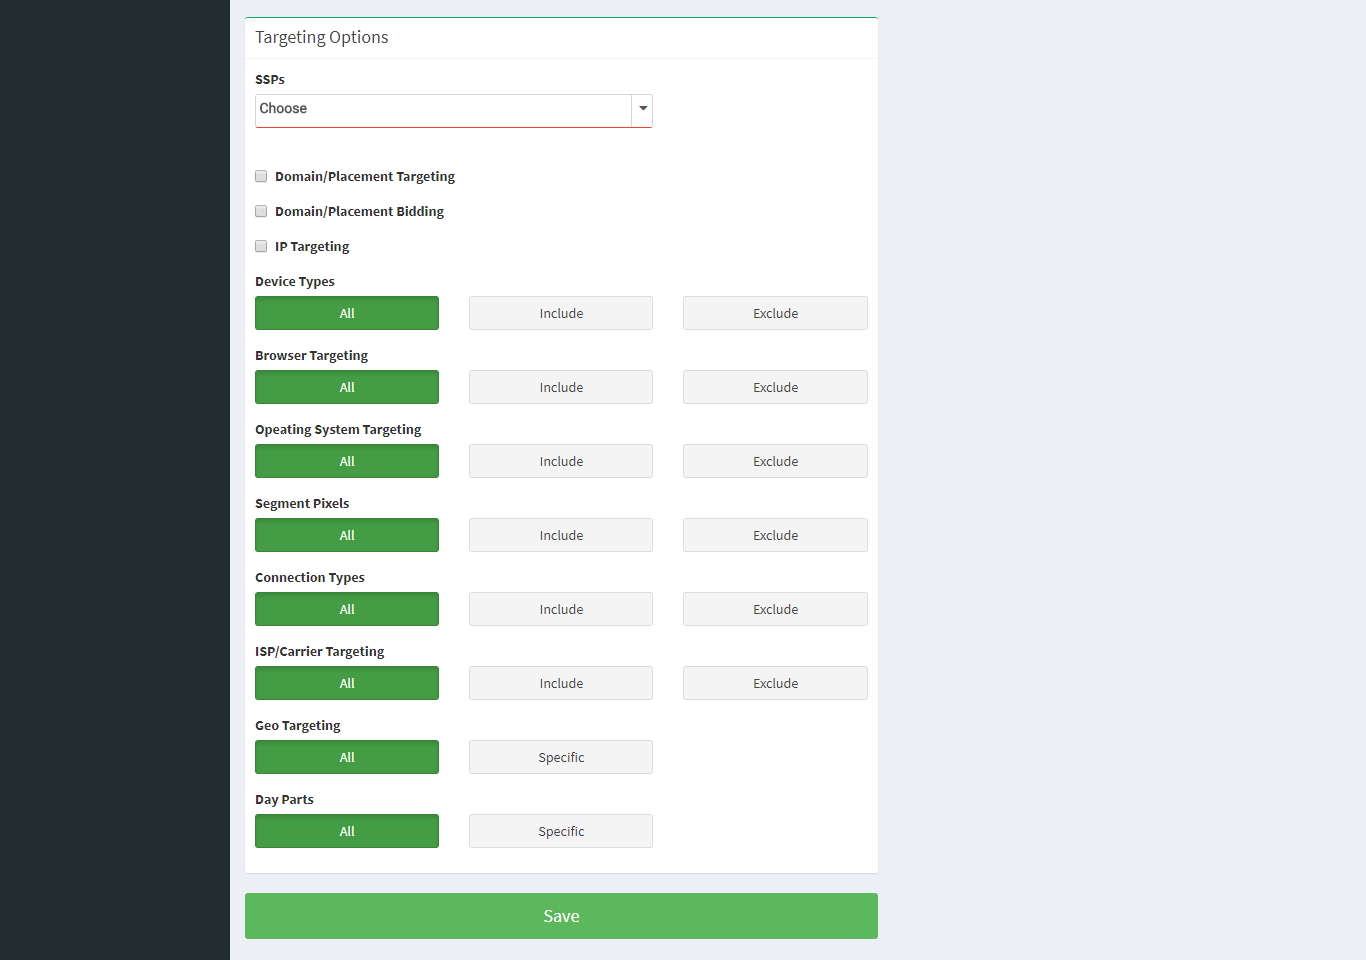The width and height of the screenshot is (1366, 960).
Task: Select Include for Connection Types
Action: (x=561, y=609)
